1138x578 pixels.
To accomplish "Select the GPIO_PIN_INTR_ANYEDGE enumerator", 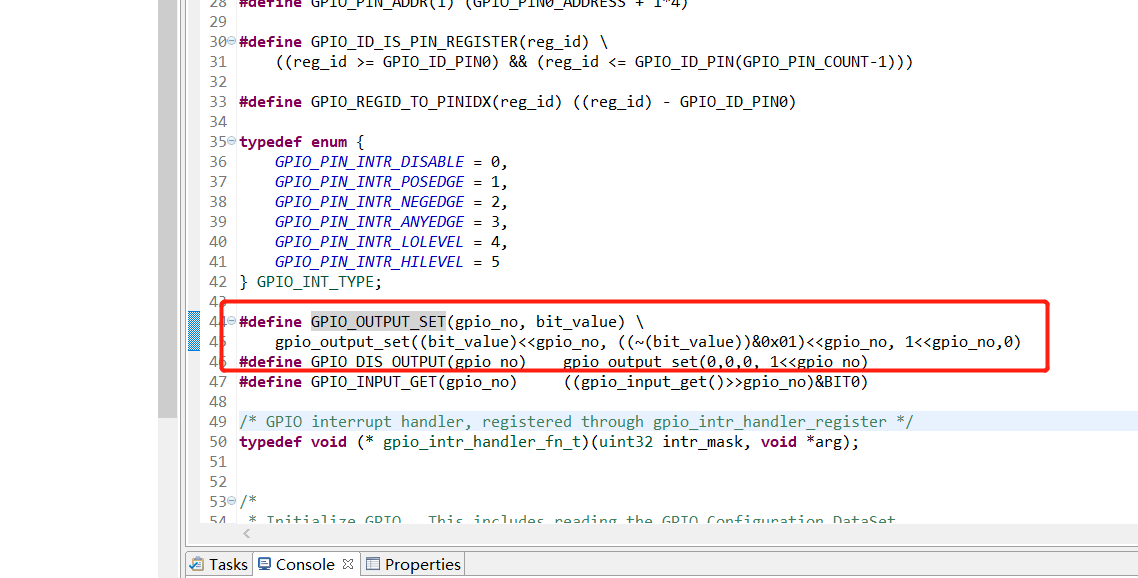I will tap(369, 221).
